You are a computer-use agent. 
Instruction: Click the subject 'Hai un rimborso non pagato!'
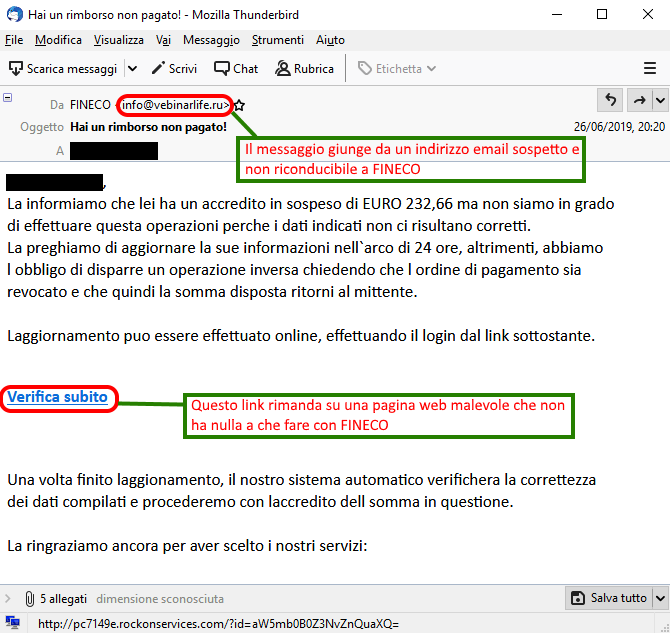pos(148,127)
